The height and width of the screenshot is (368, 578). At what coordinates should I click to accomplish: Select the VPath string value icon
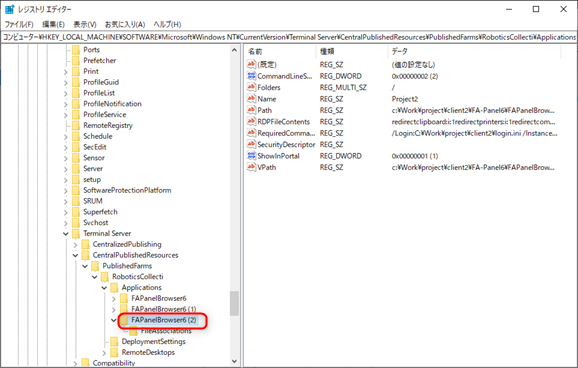pyautogui.click(x=251, y=167)
